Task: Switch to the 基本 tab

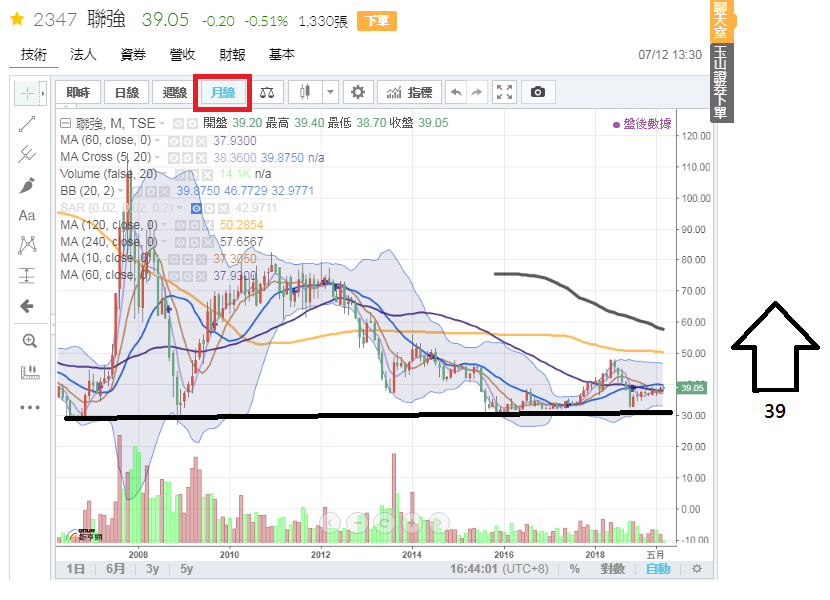Action: point(282,55)
